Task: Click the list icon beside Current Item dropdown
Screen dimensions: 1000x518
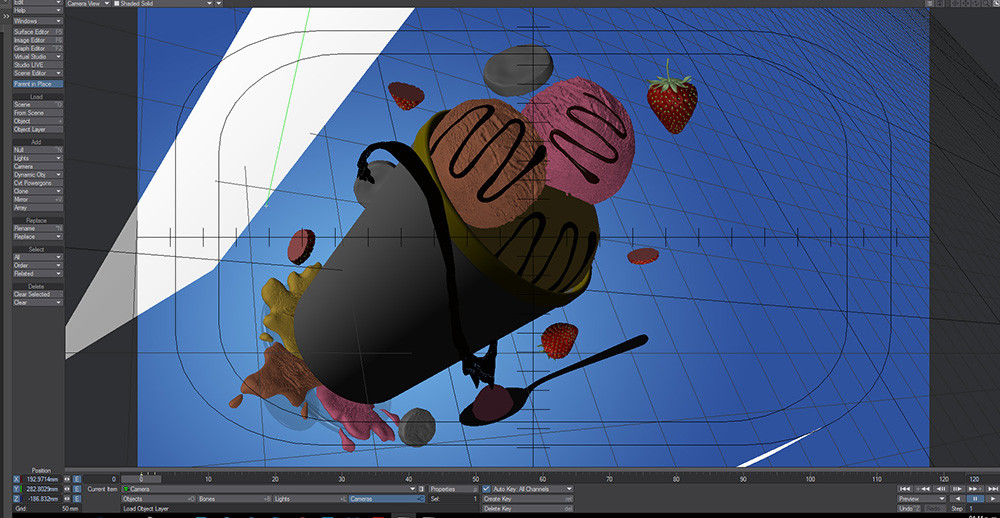Action: 422,489
